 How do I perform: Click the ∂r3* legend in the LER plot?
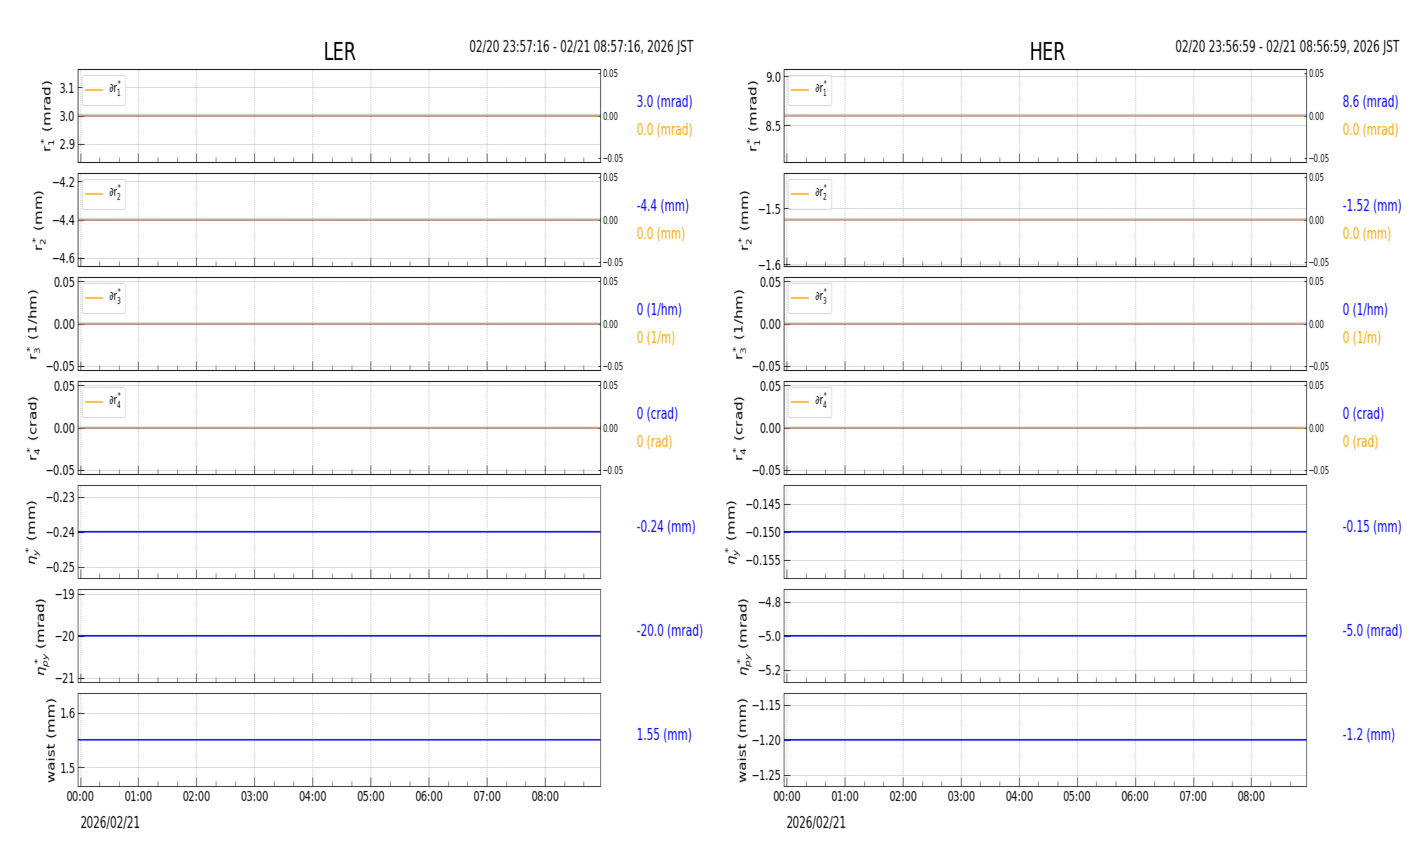pyautogui.click(x=104, y=298)
